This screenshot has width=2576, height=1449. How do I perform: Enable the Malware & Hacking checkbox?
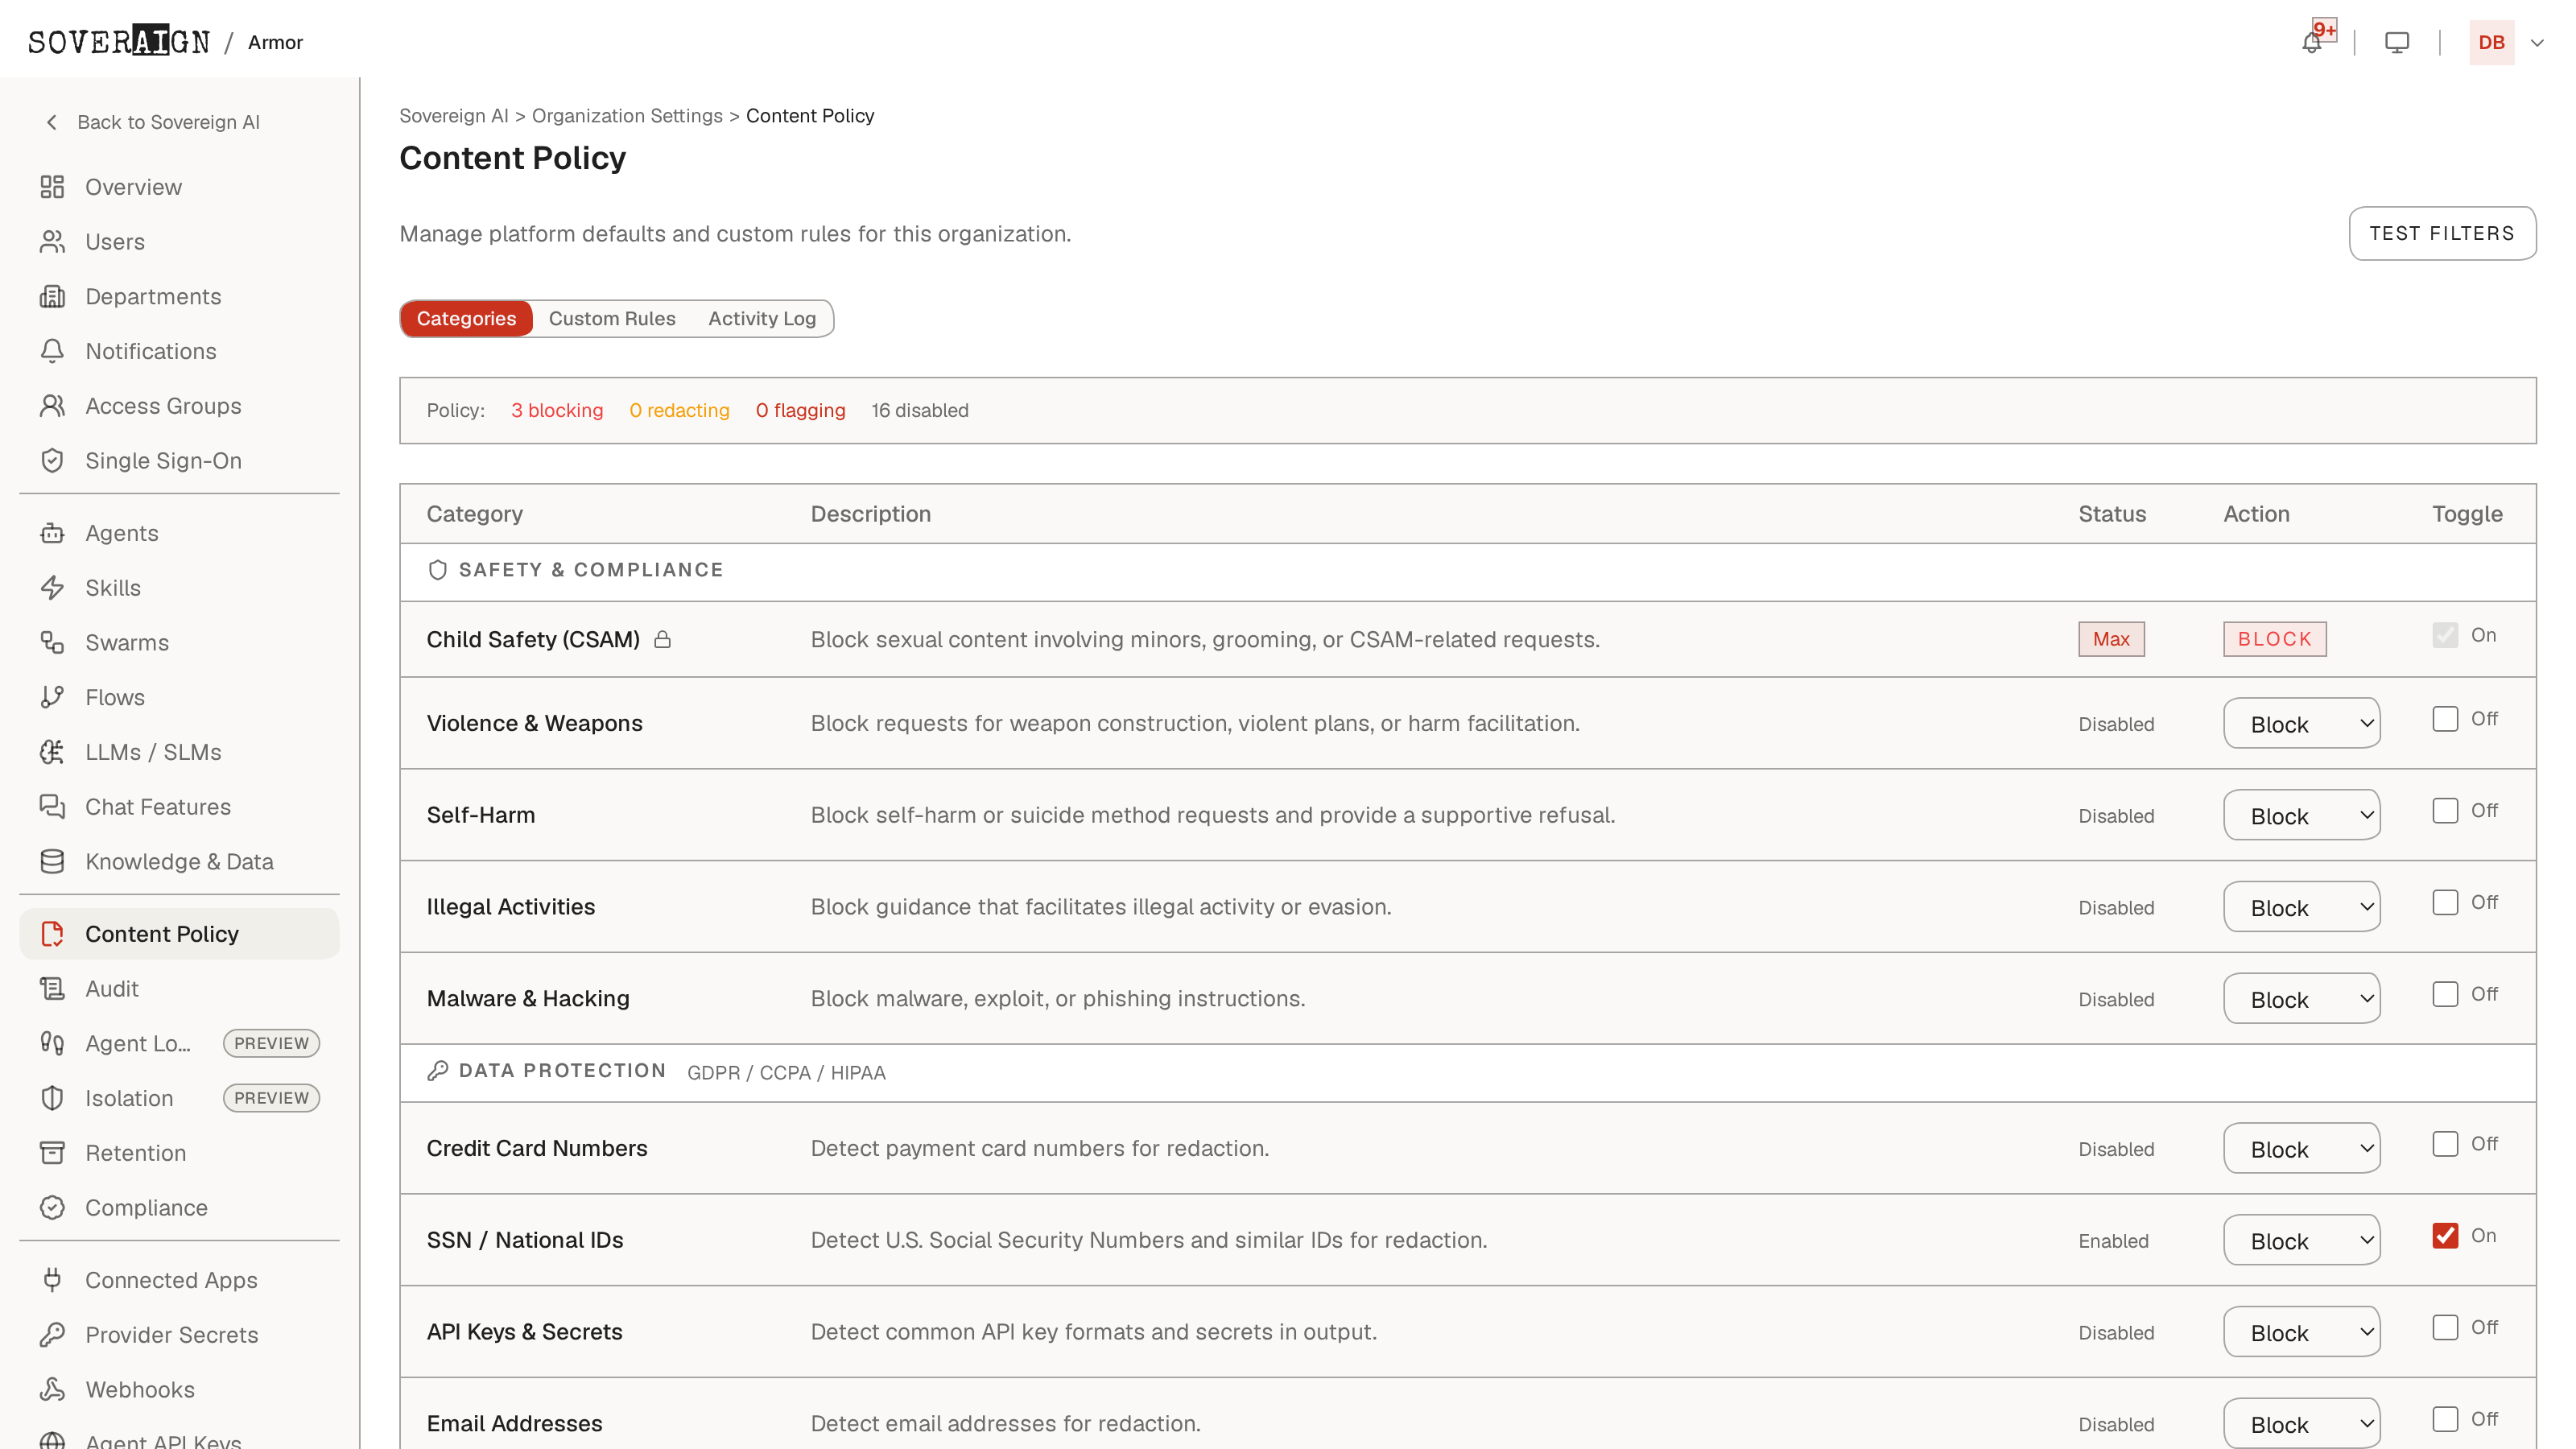pos(2445,995)
